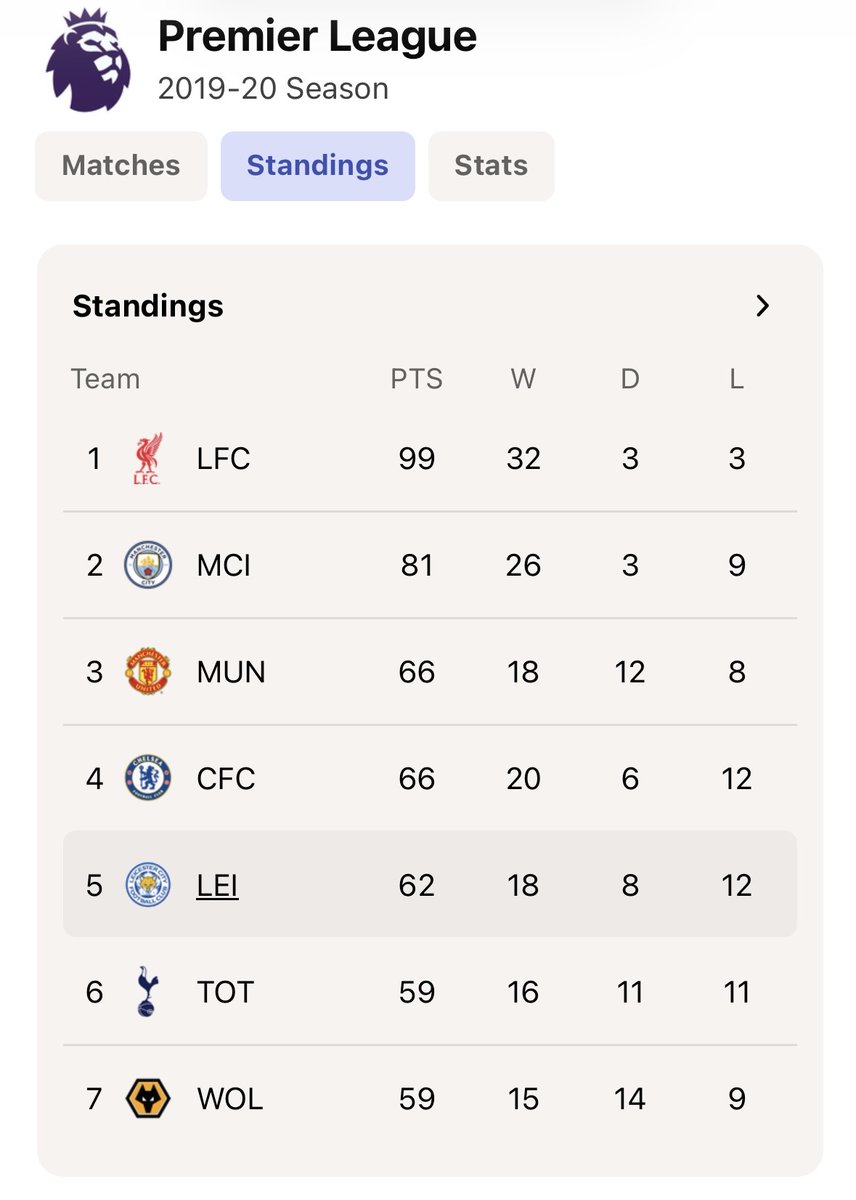Expand full standings with the chevron arrow
The width and height of the screenshot is (856, 1200).
coord(763,306)
